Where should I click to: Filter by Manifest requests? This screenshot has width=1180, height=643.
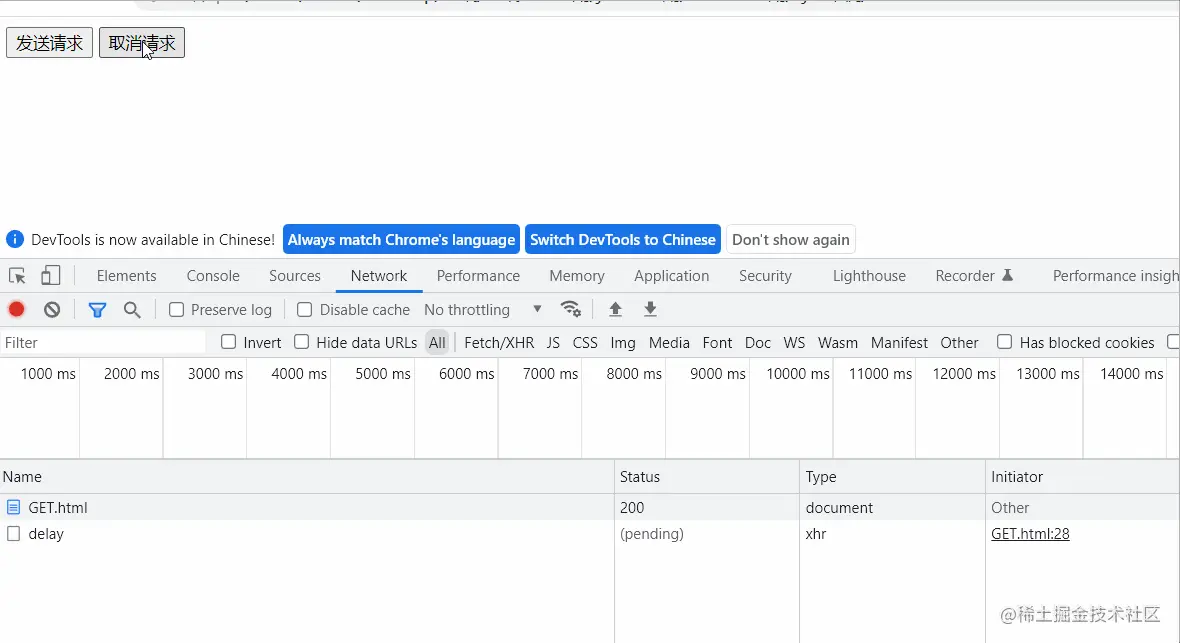899,343
